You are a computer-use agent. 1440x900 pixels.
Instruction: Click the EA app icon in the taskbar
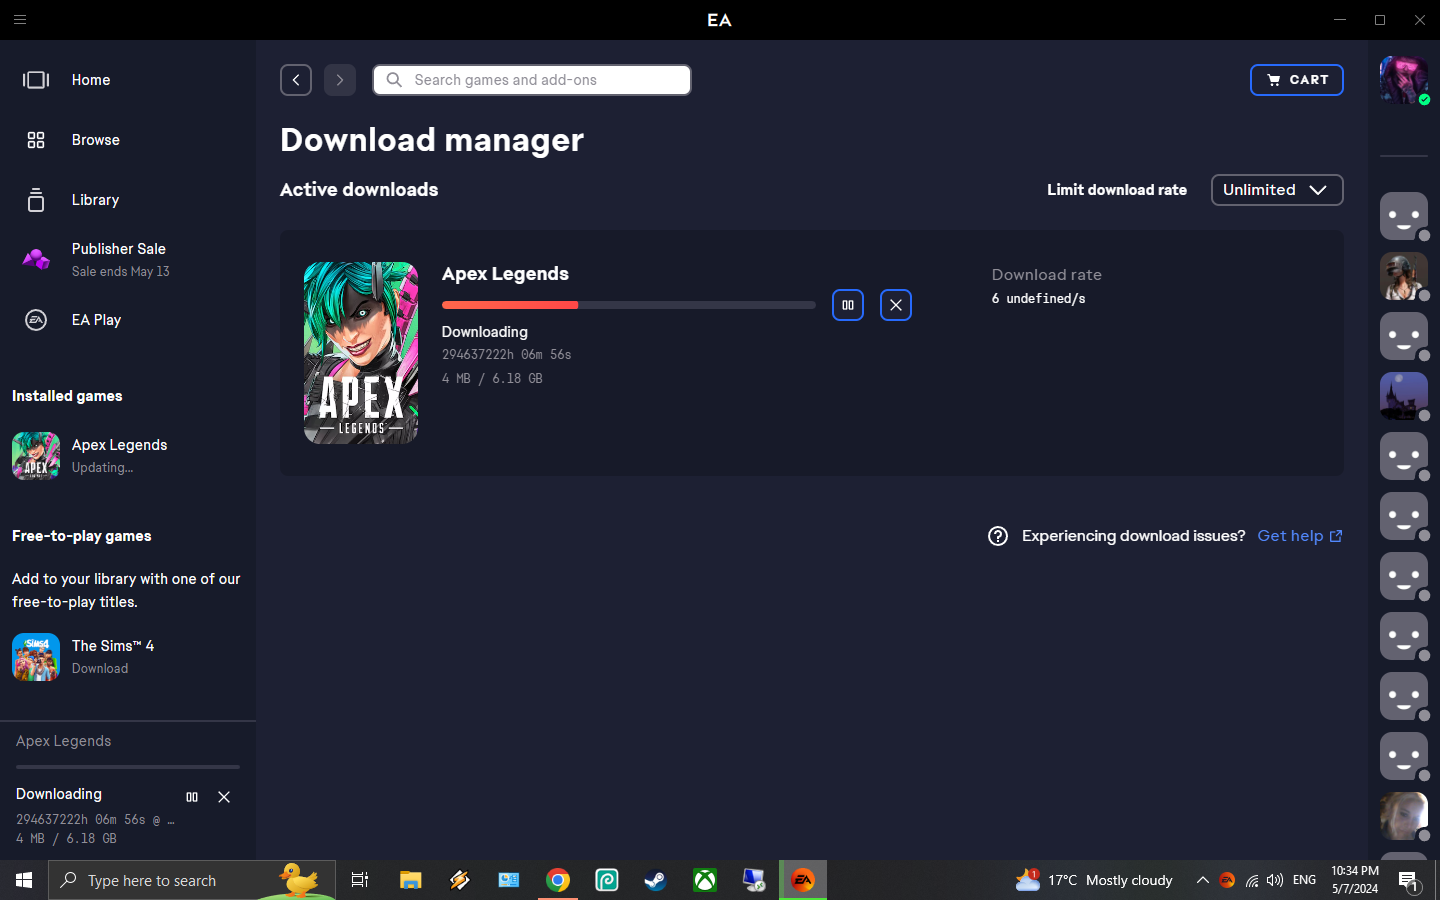click(x=802, y=880)
